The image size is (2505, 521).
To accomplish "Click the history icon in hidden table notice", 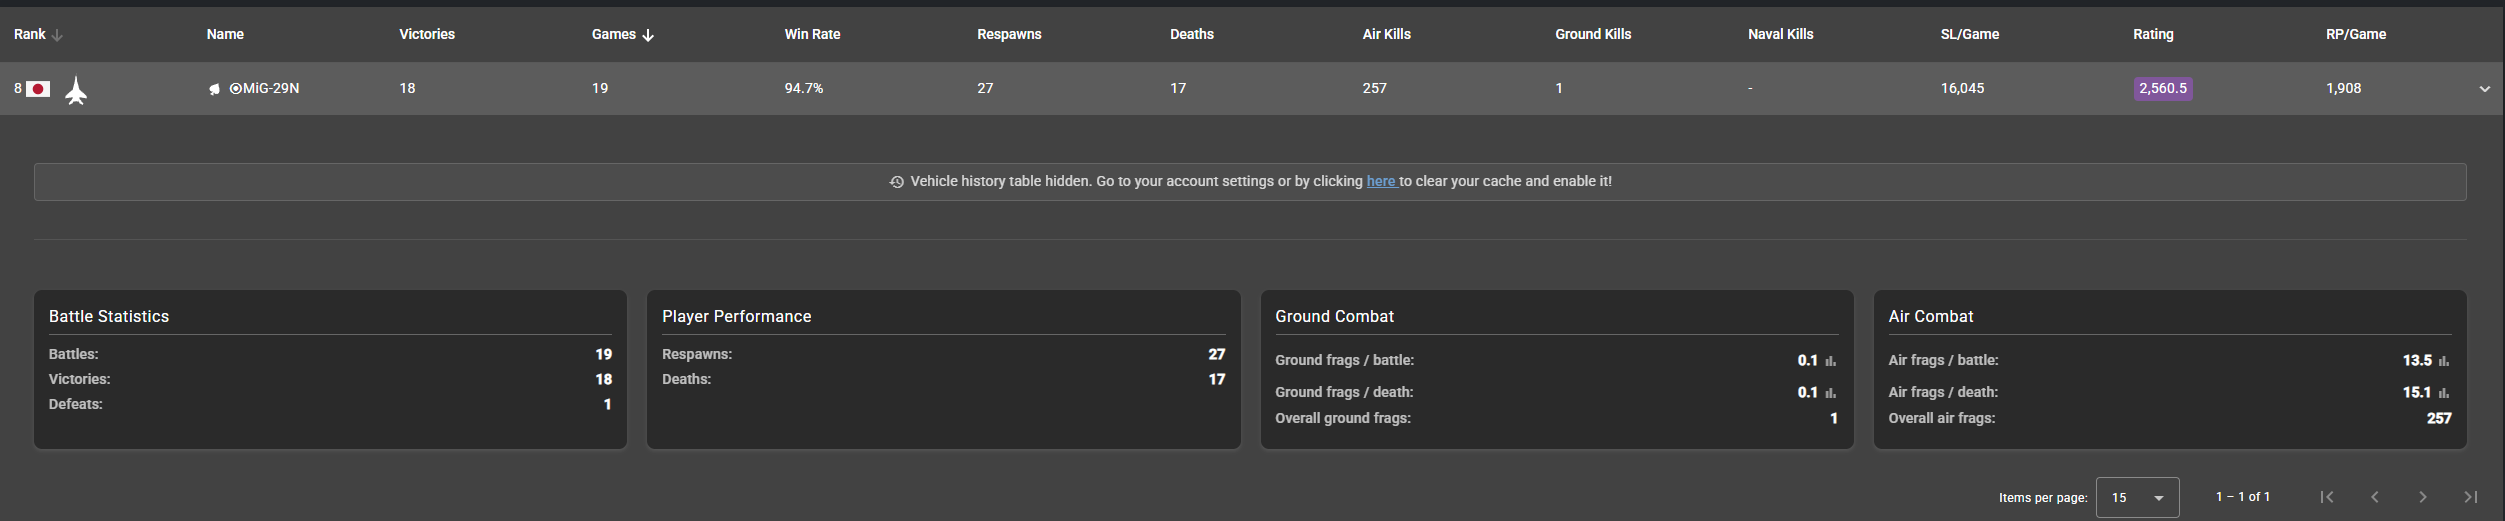I will [897, 182].
